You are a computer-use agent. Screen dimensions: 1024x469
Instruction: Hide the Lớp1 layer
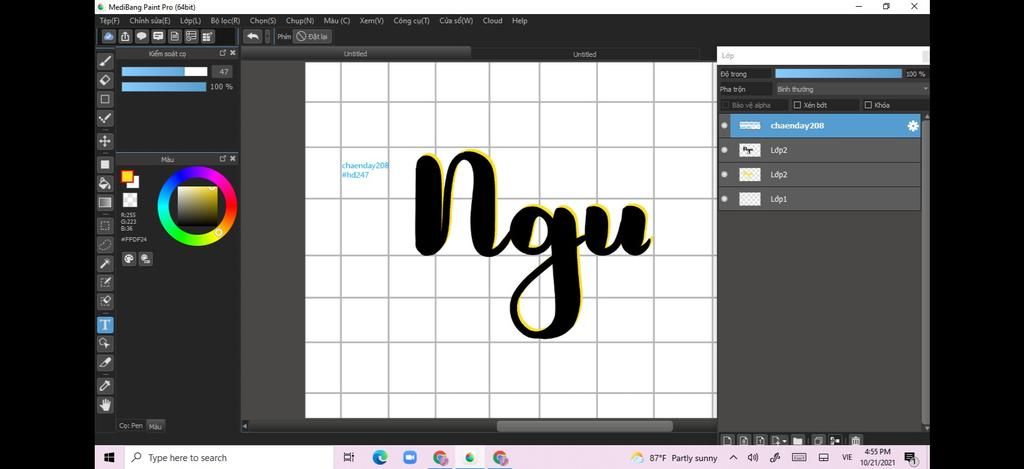(724, 199)
